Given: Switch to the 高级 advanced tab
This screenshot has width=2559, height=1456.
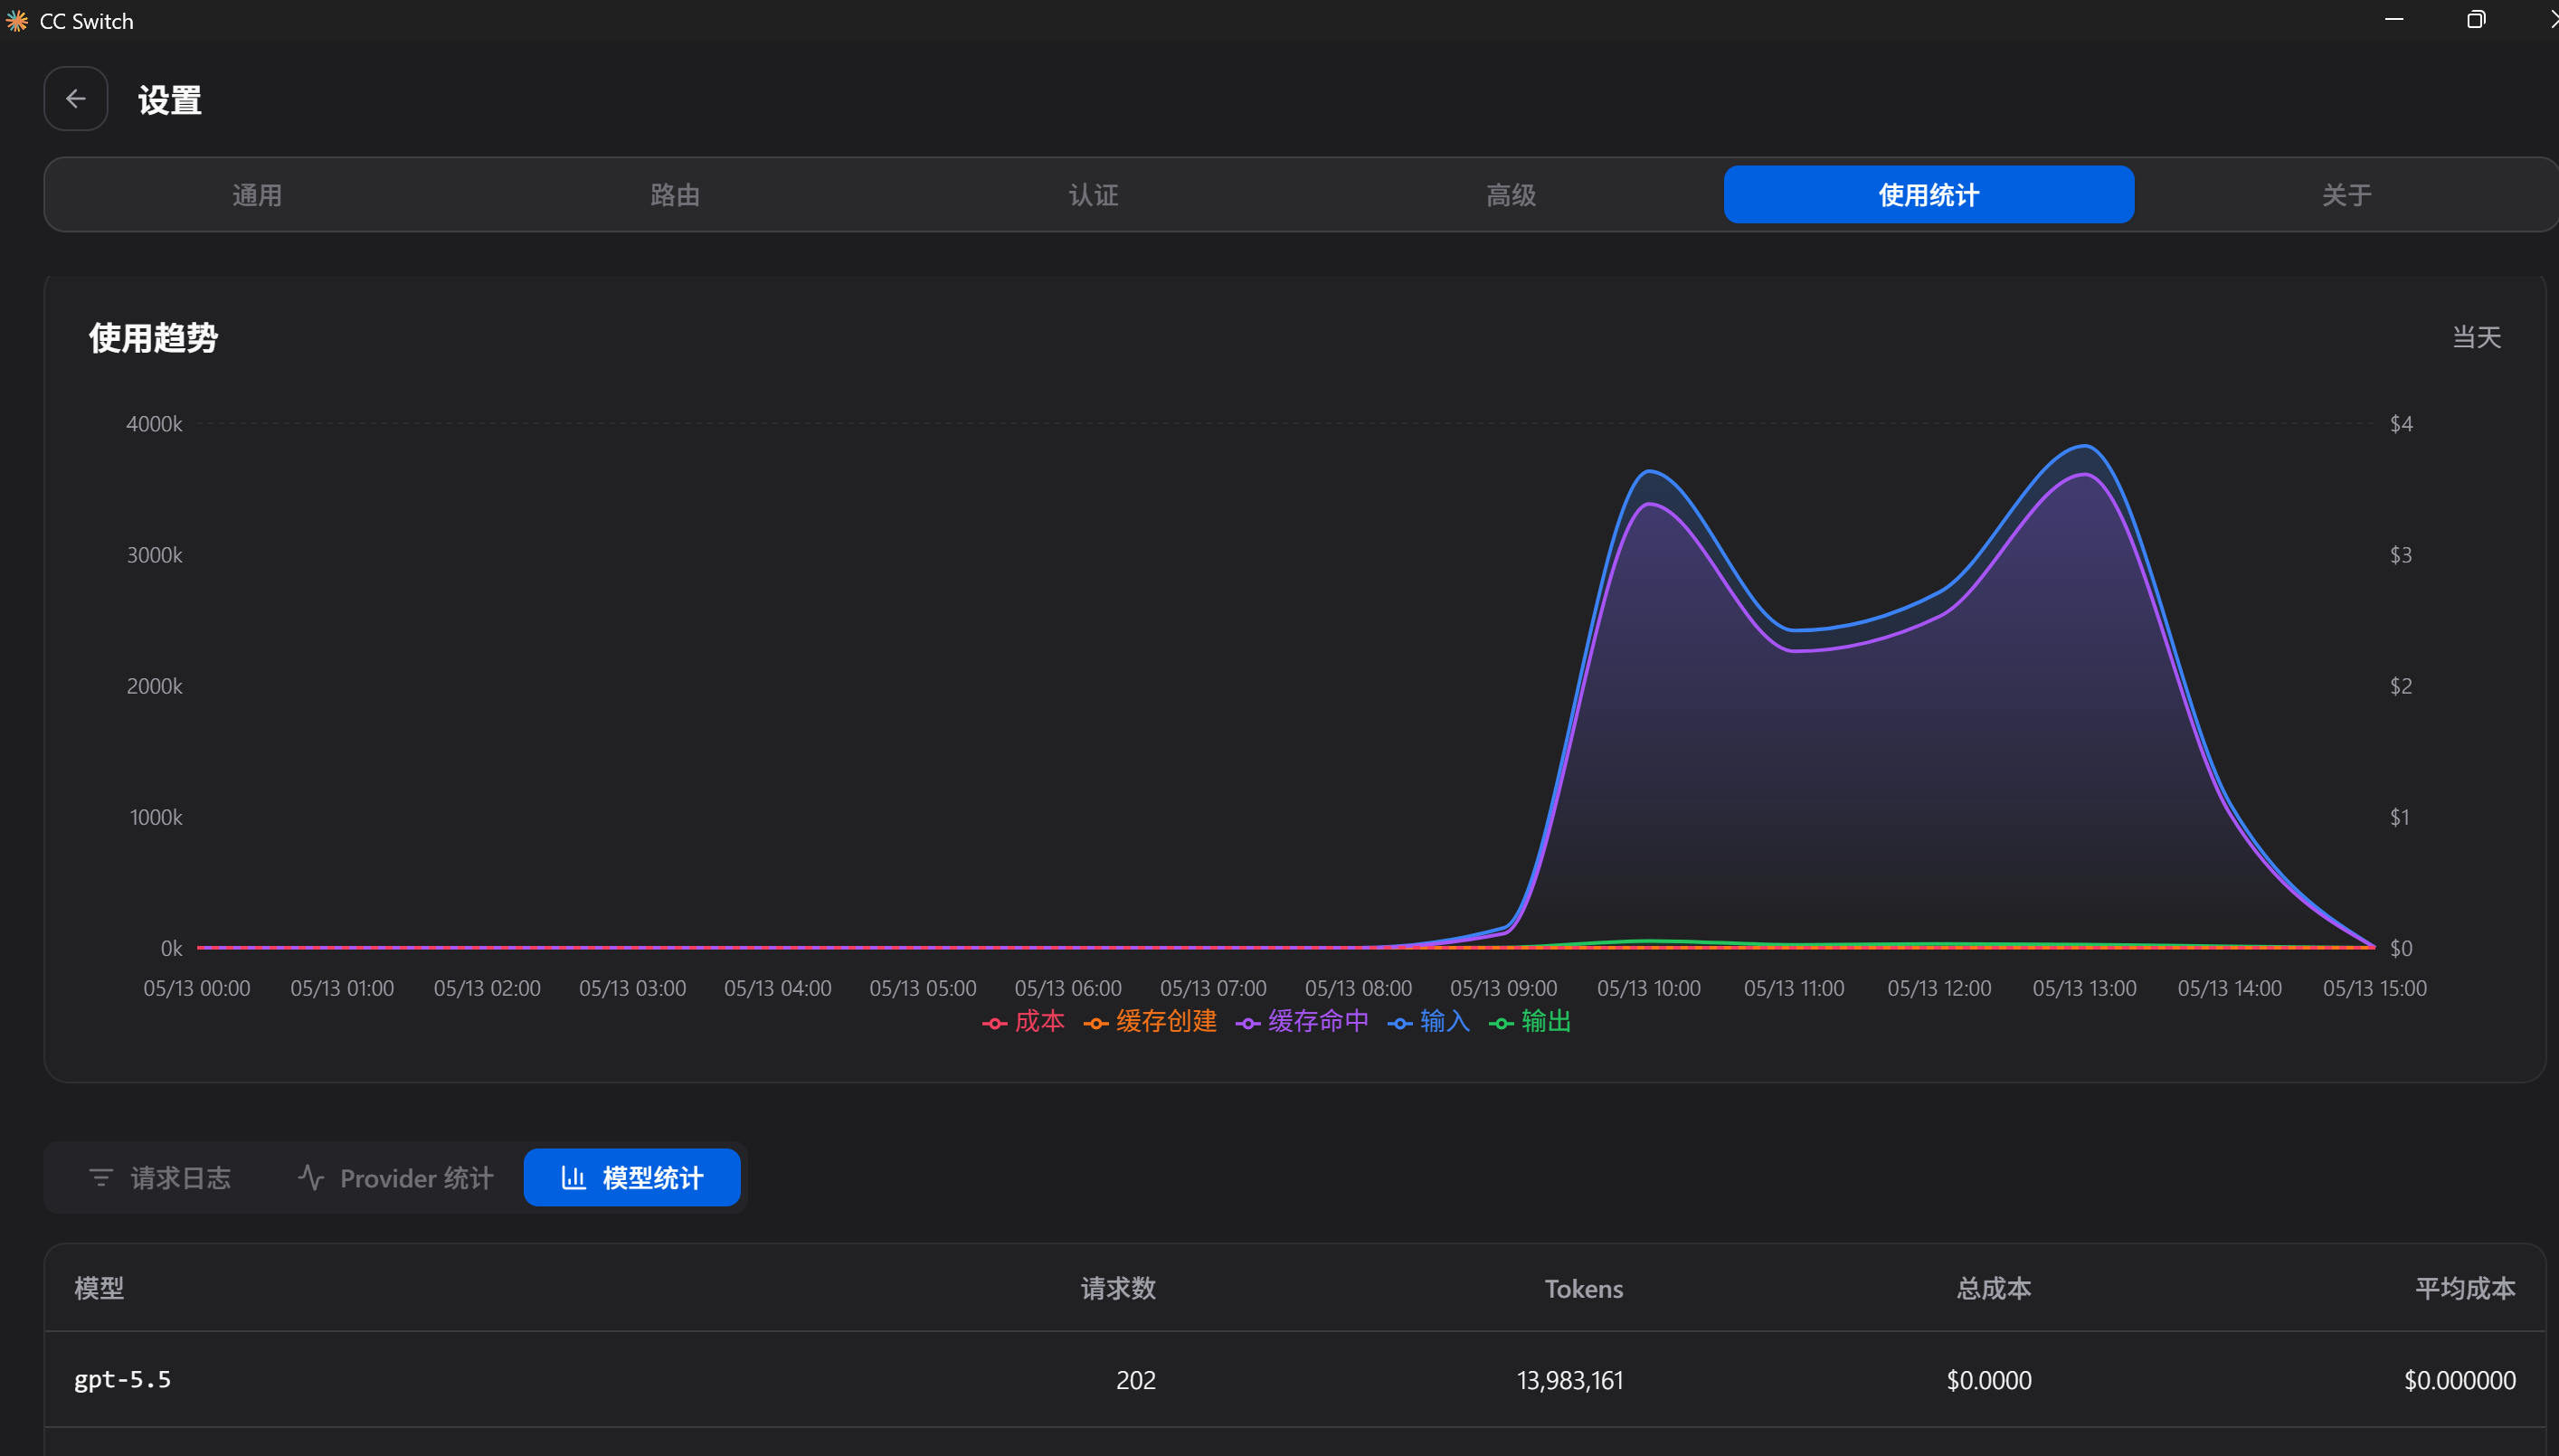Looking at the screenshot, I should pyautogui.click(x=1511, y=195).
